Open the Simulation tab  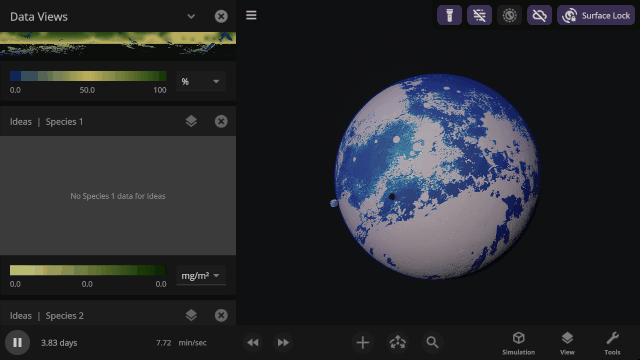[x=518, y=343]
